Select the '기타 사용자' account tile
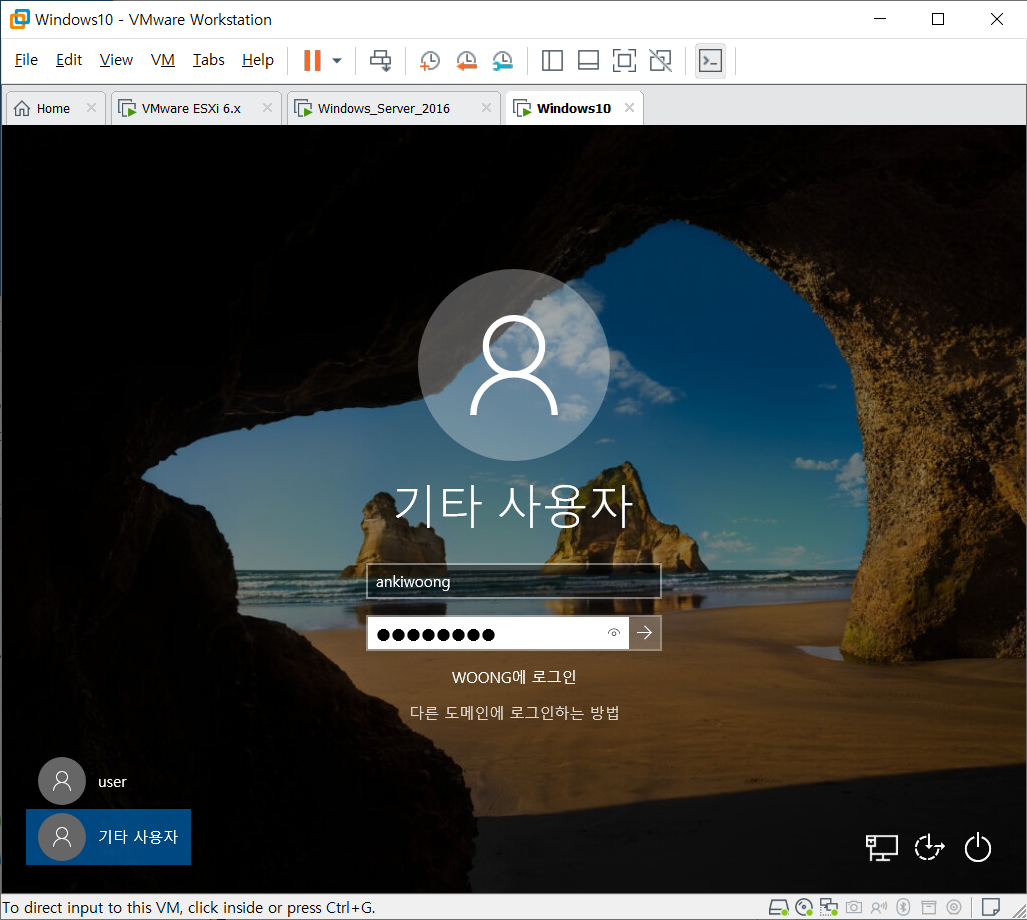Screen dimensions: 1027x920 click(109, 837)
